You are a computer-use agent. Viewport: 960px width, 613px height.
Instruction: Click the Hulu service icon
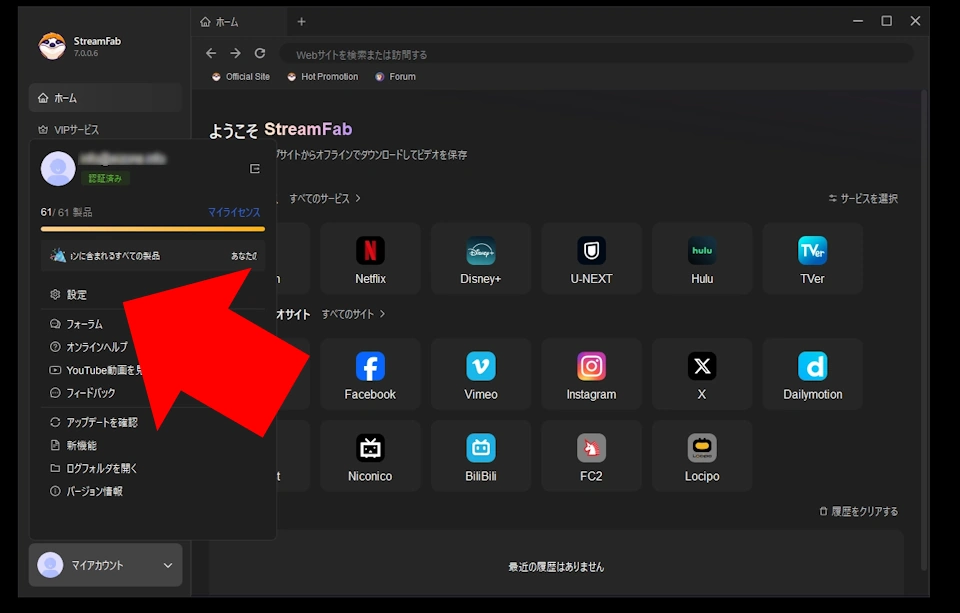(701, 258)
